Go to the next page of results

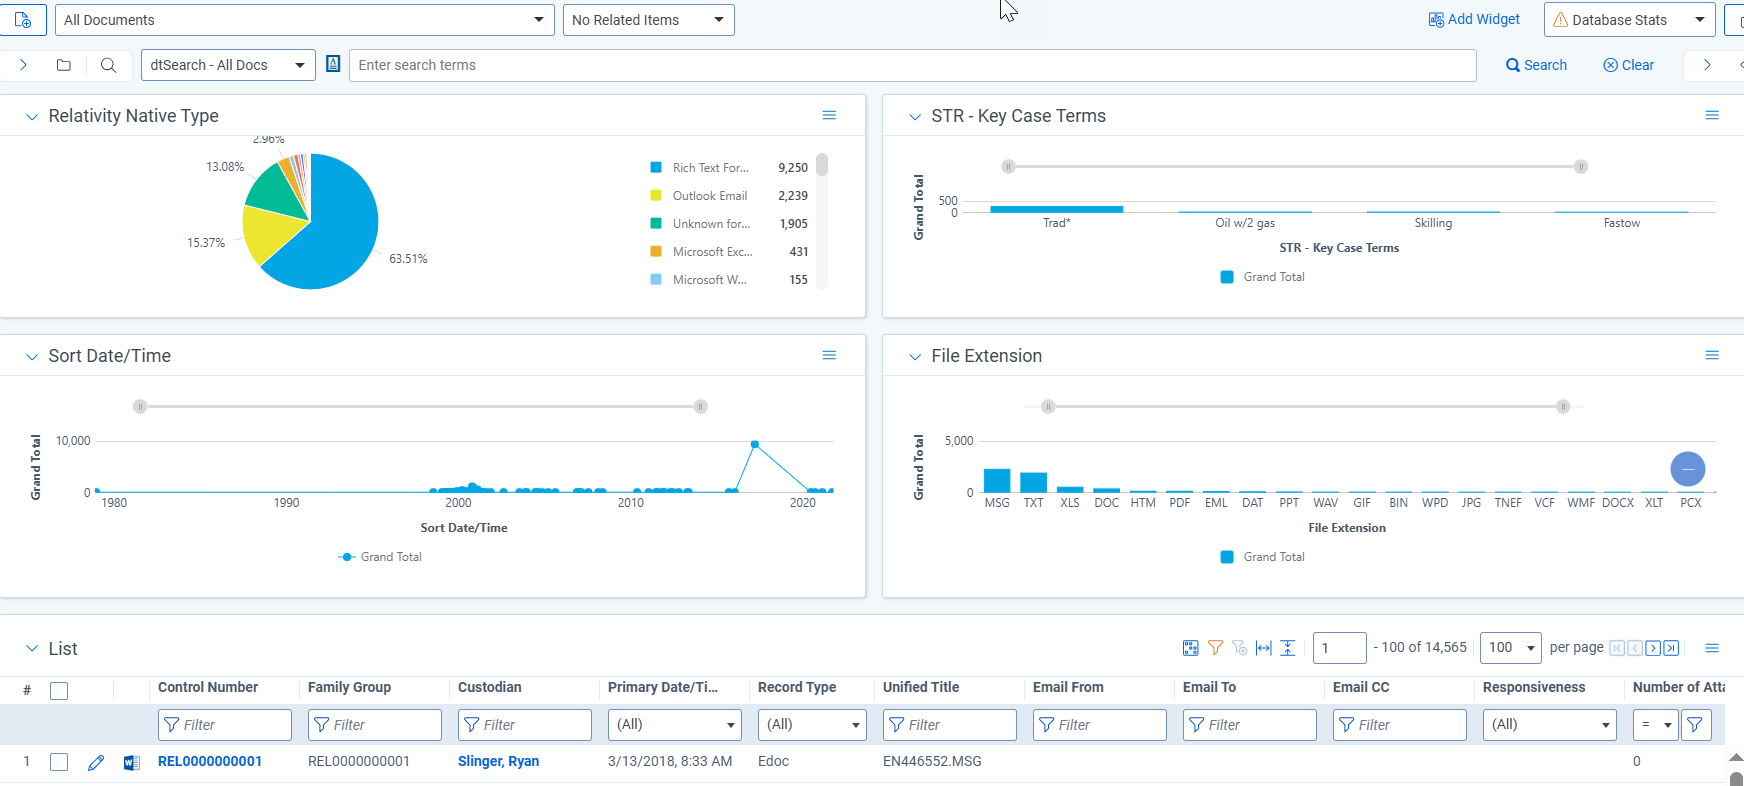(1653, 648)
